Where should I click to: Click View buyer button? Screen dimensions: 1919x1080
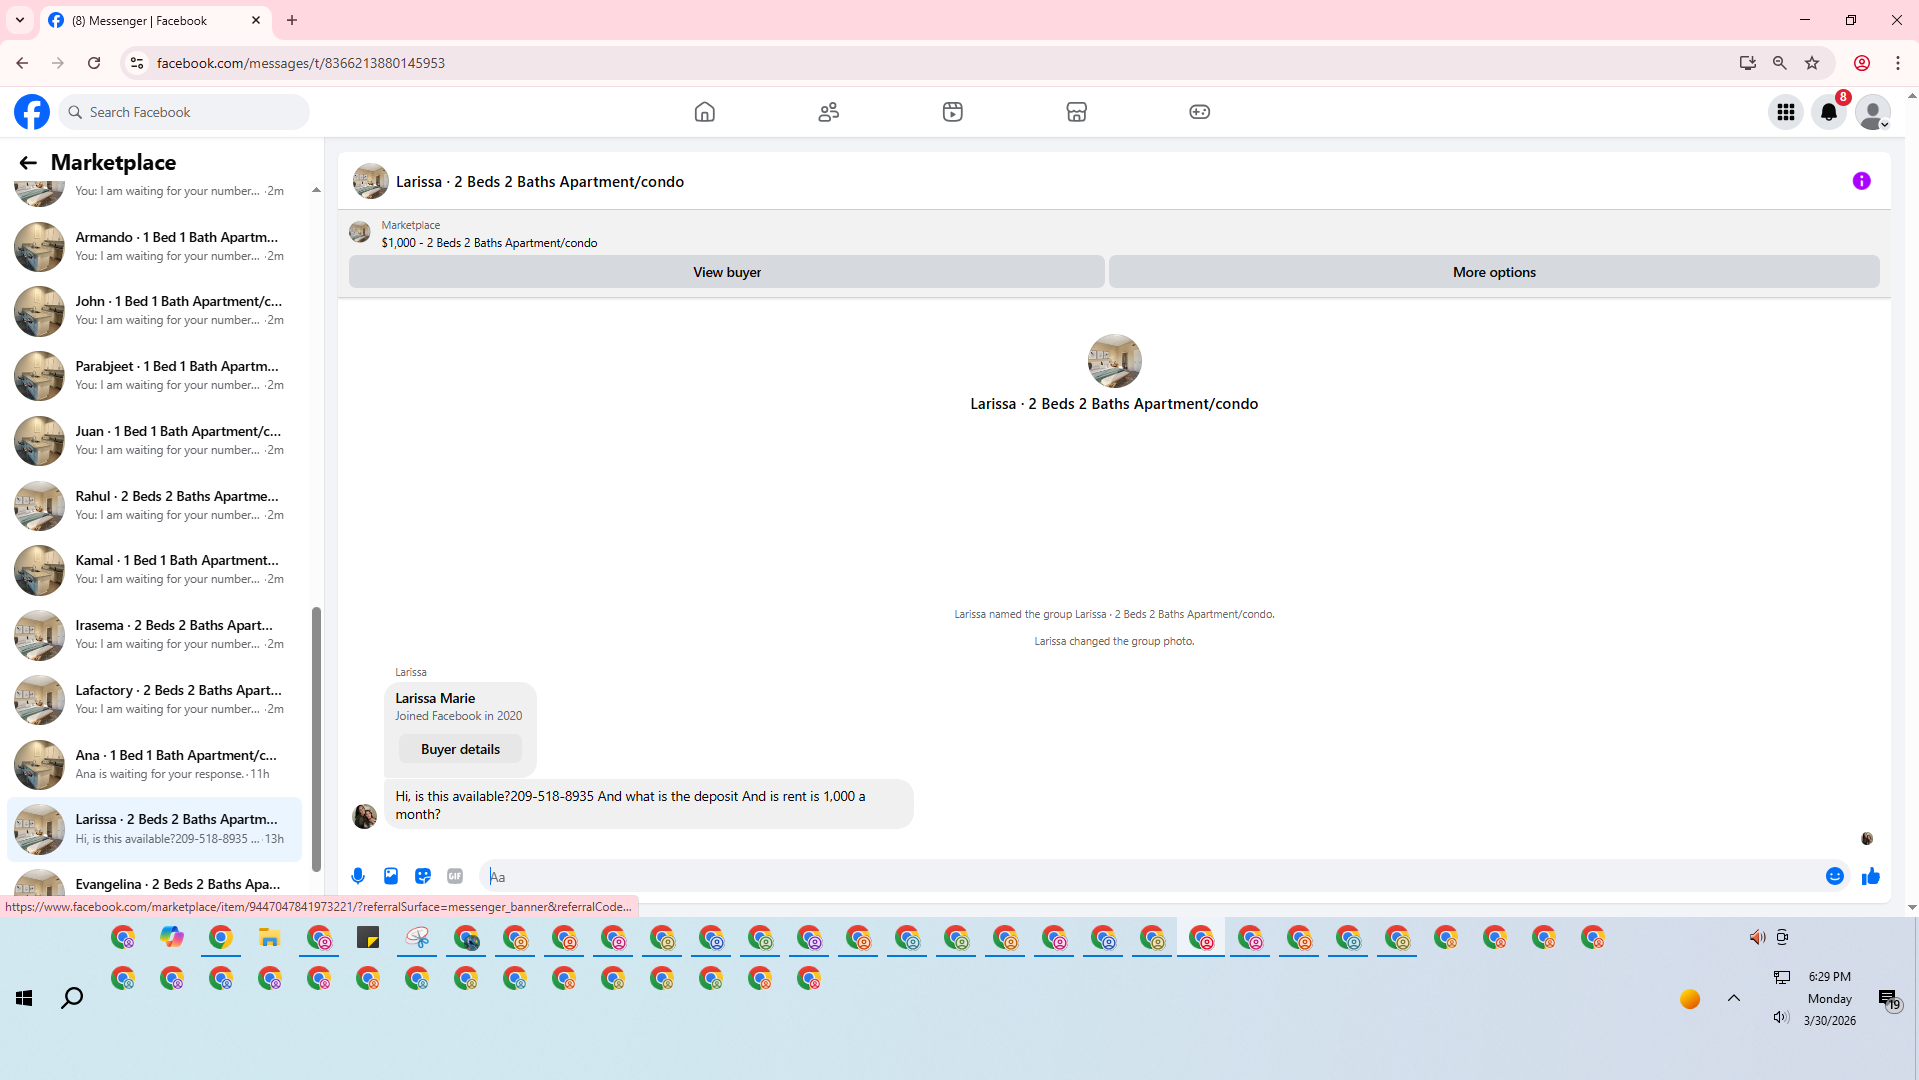pos(727,272)
